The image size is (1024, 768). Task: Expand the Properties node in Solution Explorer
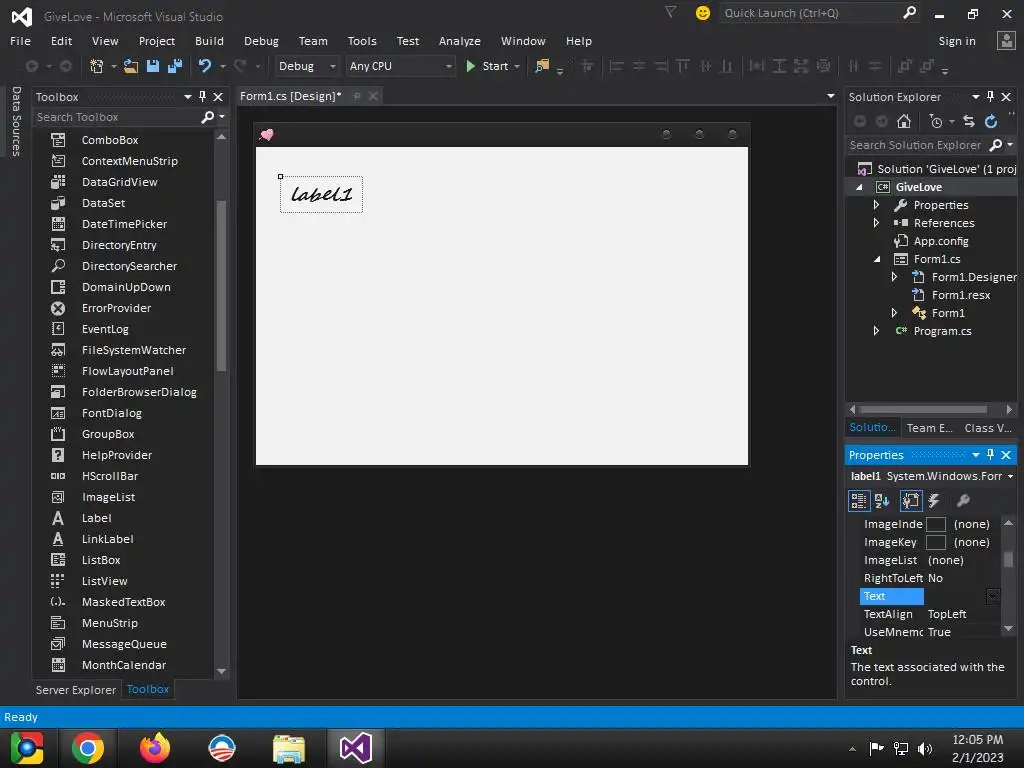click(x=876, y=205)
